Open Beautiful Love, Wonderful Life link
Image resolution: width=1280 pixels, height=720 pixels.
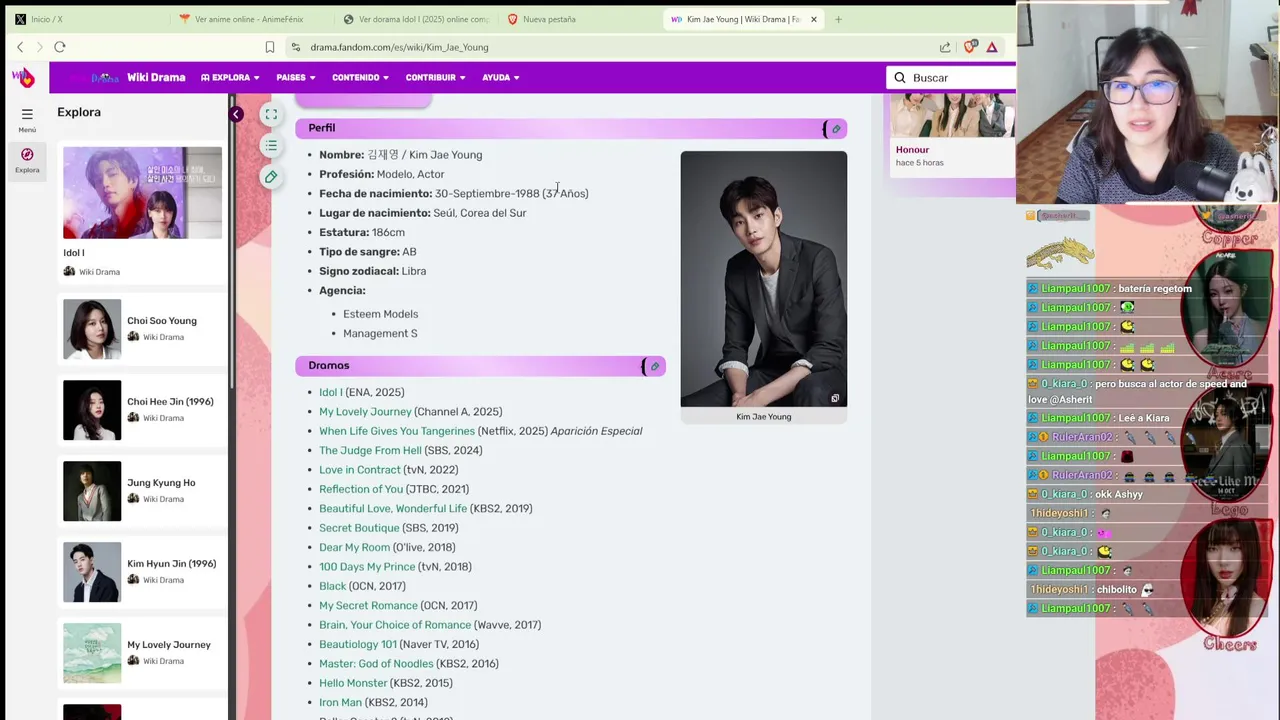(x=393, y=509)
